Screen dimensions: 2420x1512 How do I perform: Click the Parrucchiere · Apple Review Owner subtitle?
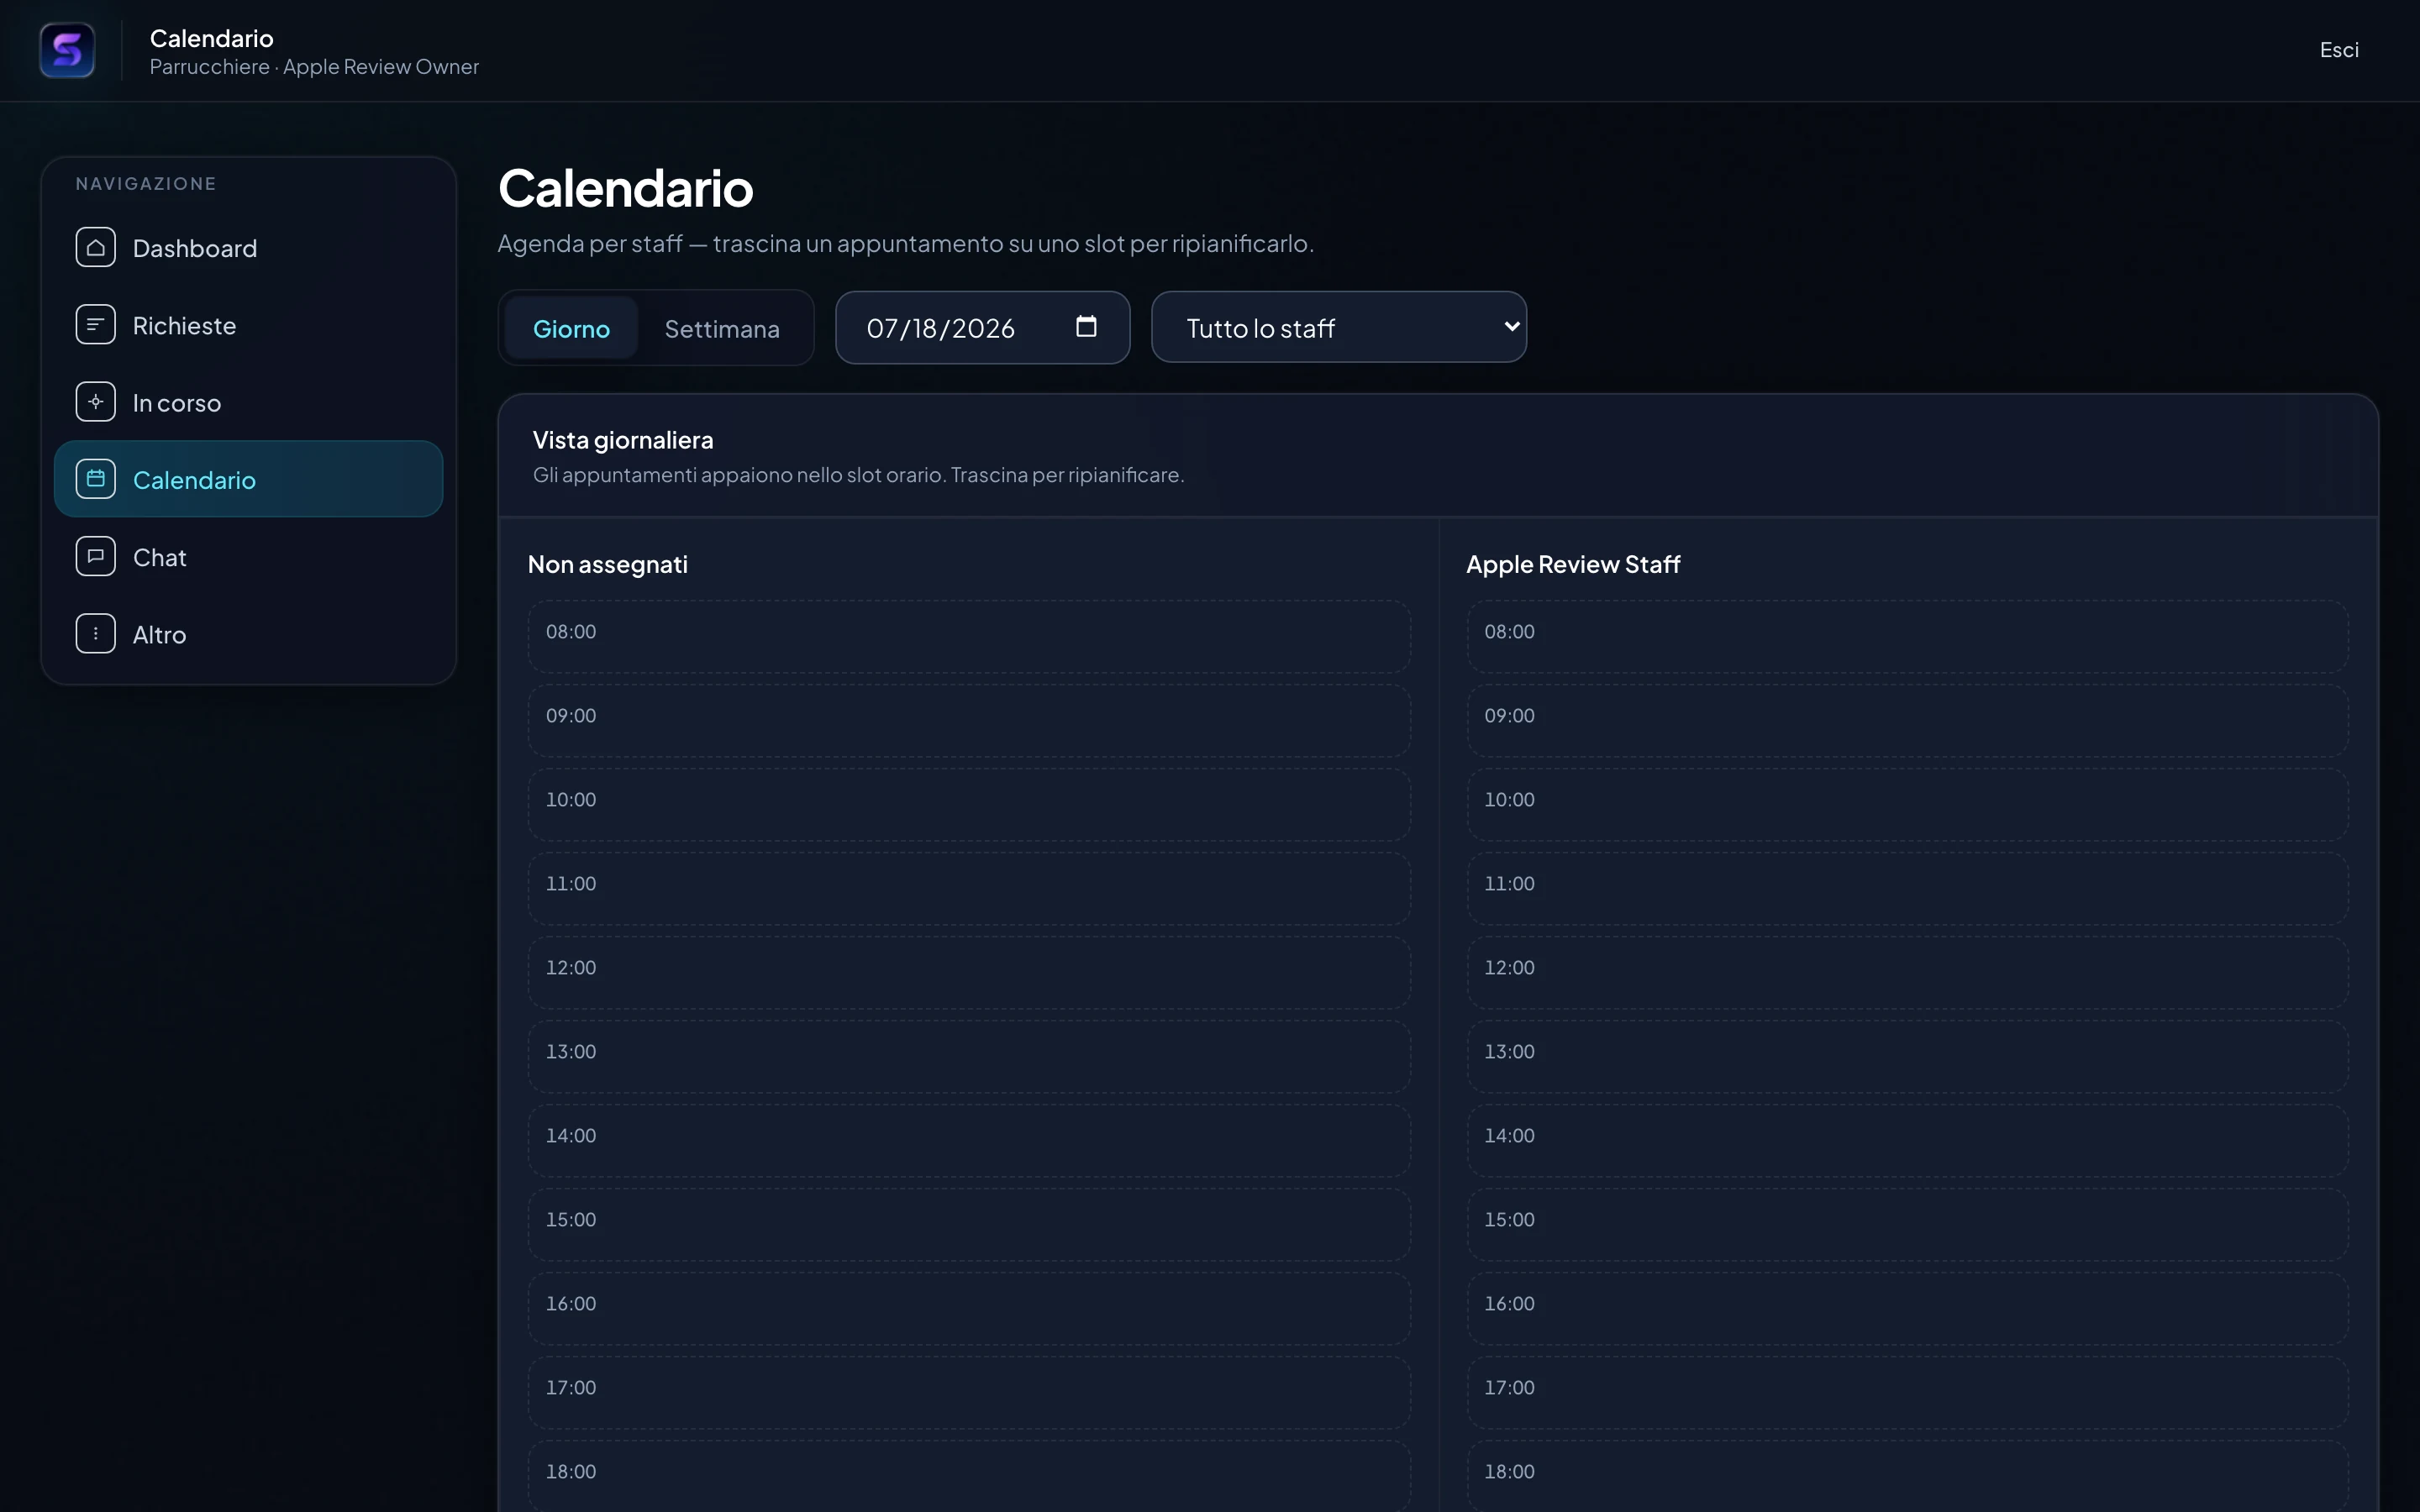click(314, 67)
